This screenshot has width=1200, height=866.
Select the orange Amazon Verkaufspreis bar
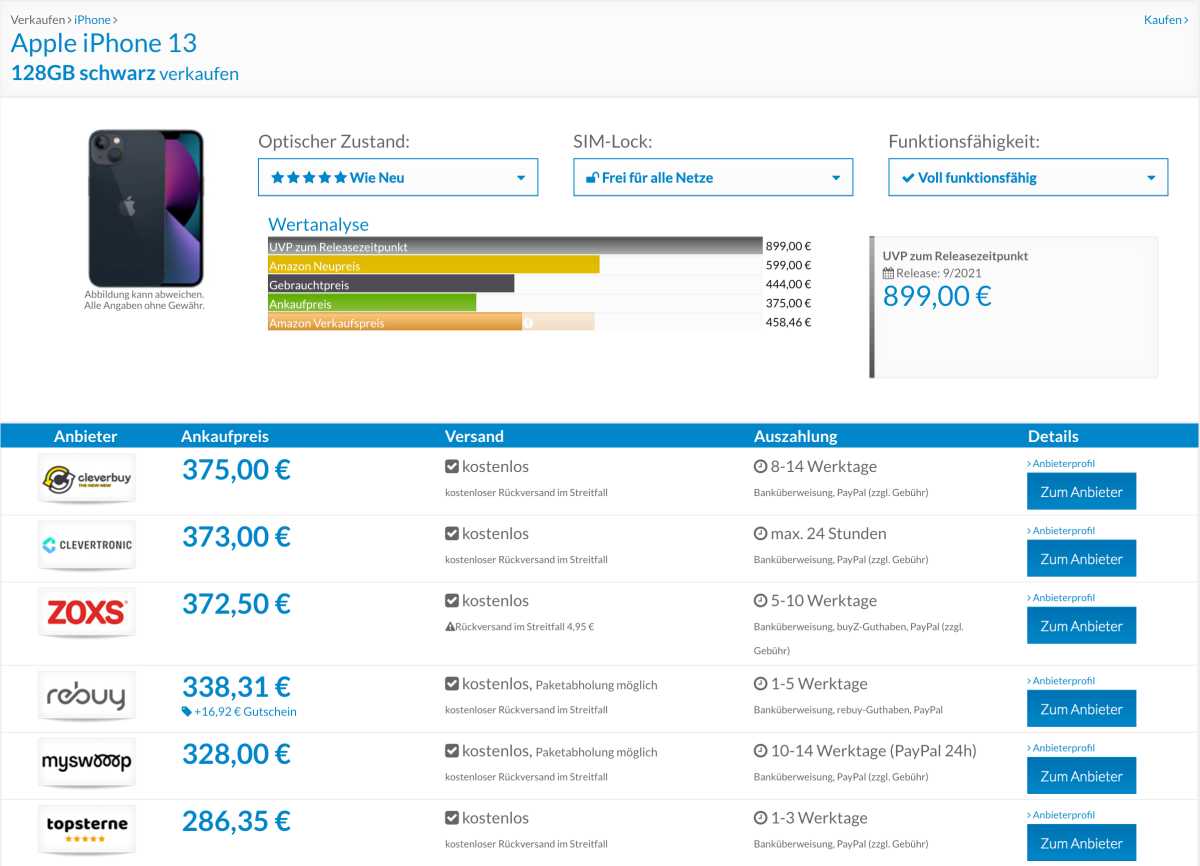[x=395, y=322]
